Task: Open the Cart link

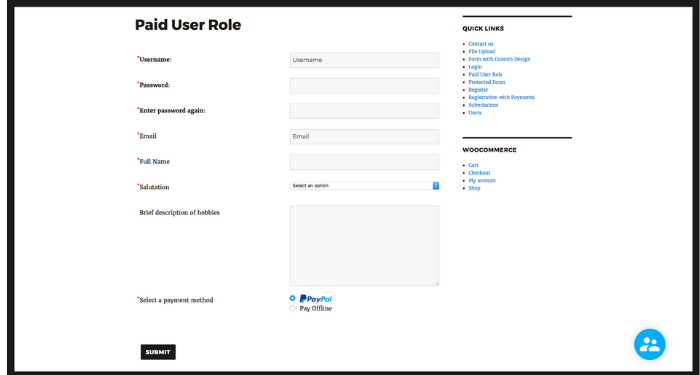Action: (473, 165)
